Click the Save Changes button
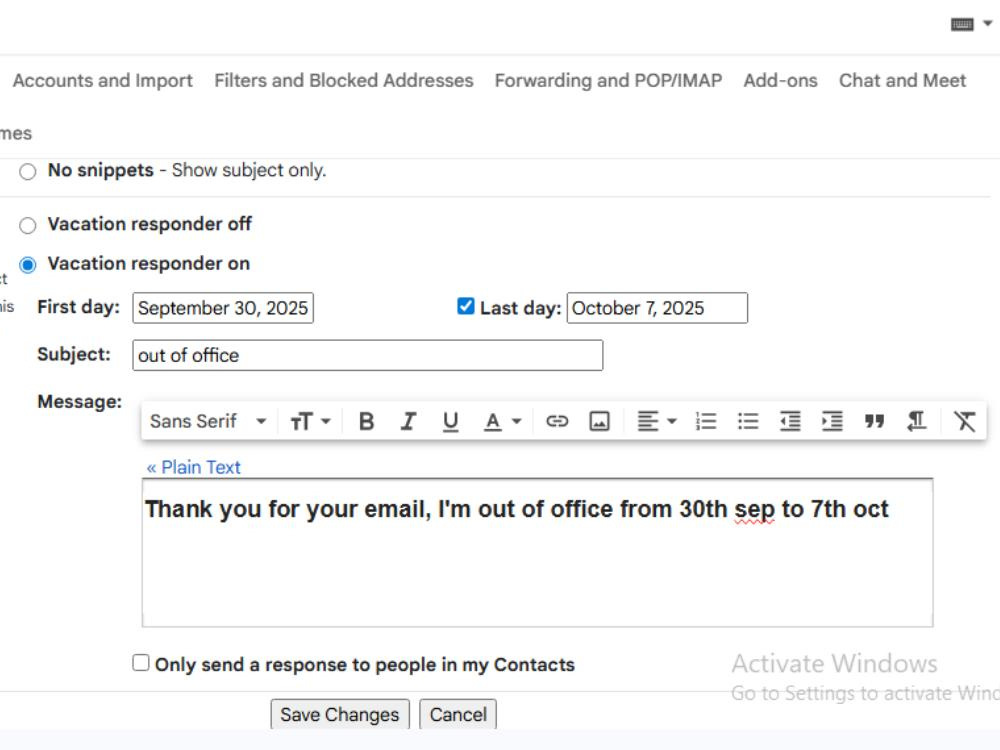 coord(340,714)
